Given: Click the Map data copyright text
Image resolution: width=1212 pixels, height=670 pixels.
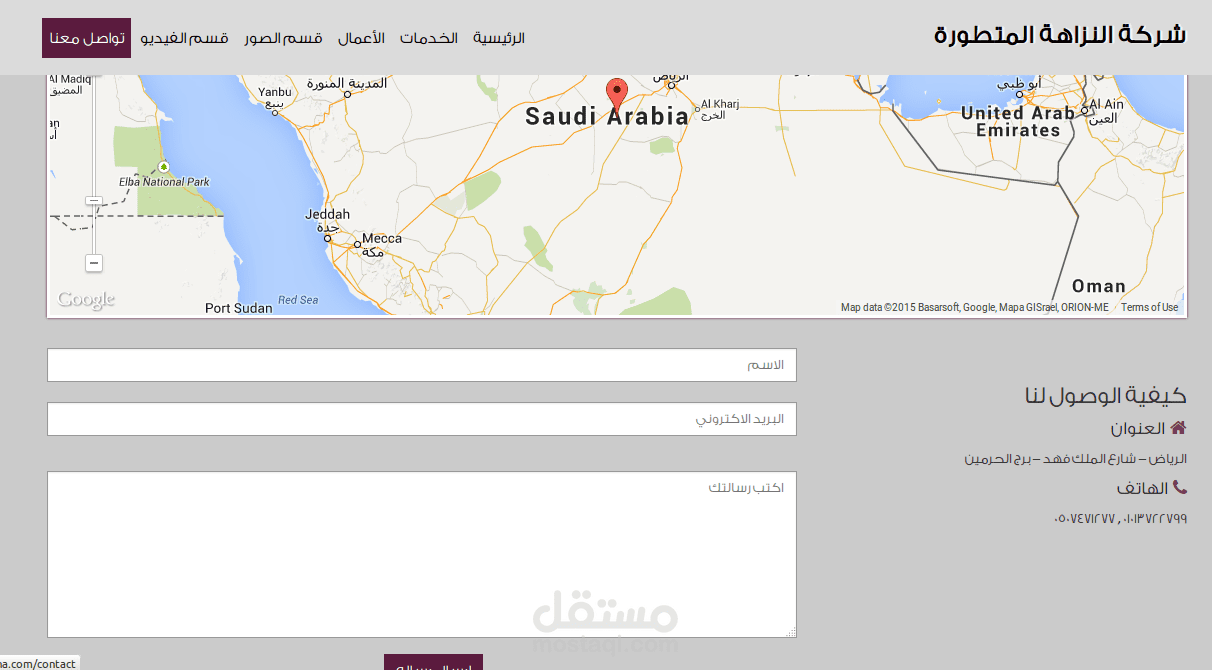Looking at the screenshot, I should click(974, 307).
